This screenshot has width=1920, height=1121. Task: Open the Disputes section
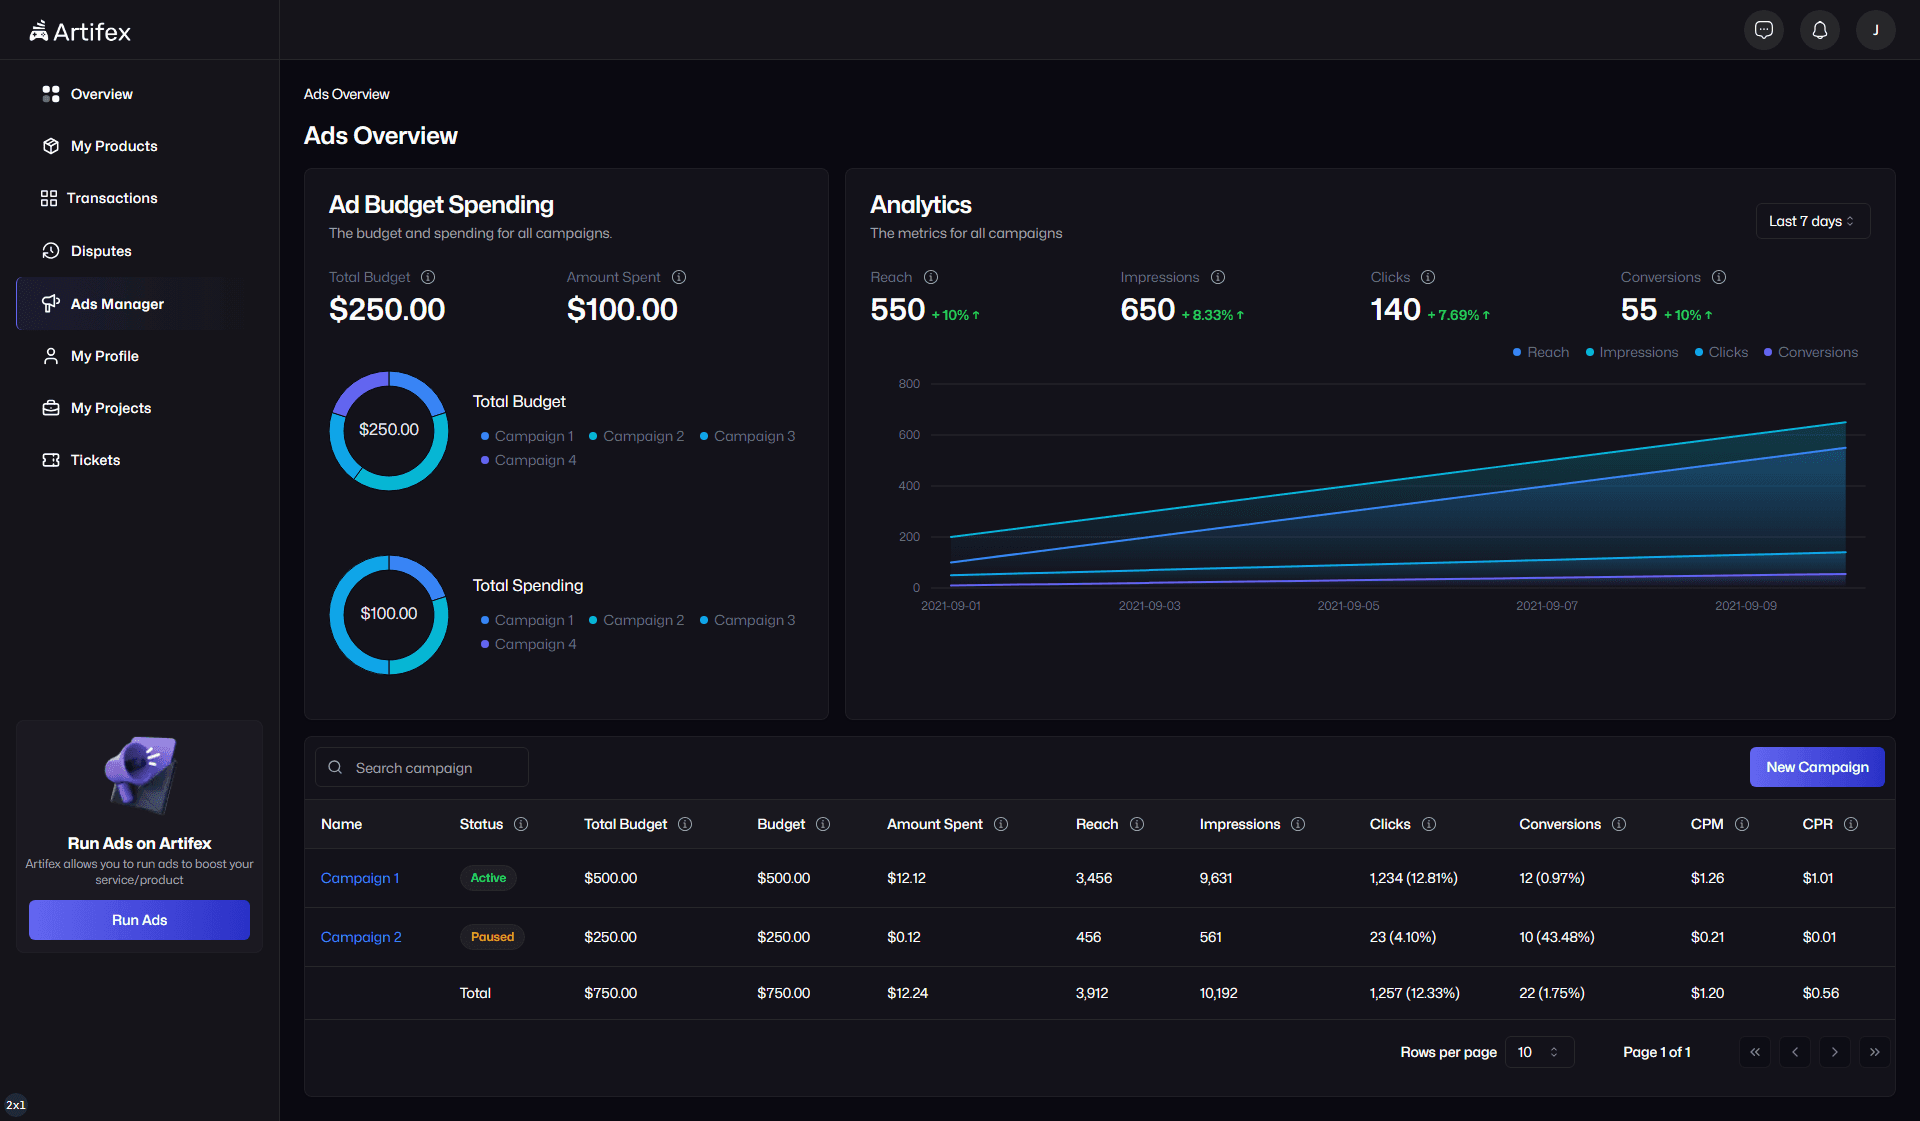click(100, 251)
